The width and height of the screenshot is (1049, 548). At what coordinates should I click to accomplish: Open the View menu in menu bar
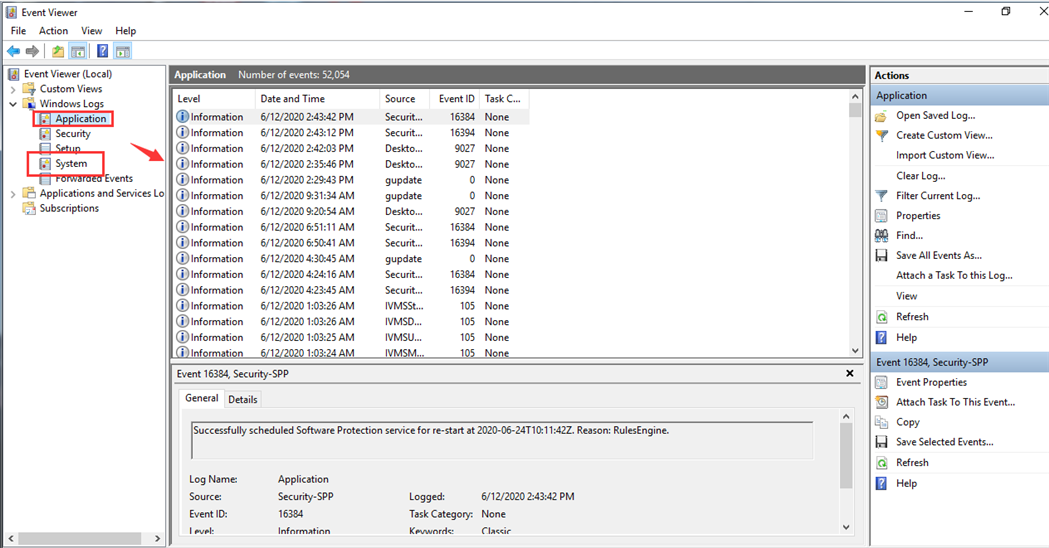pyautogui.click(x=92, y=31)
